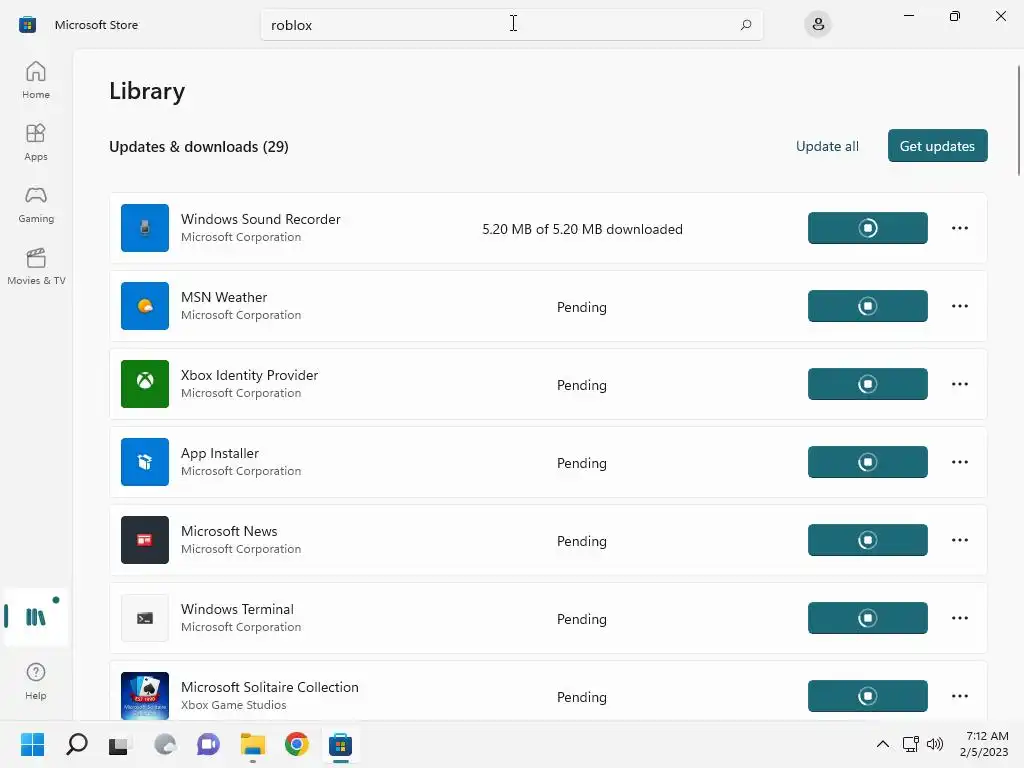Viewport: 1024px width, 768px height.
Task: Select the Library icon in sidebar
Action: coord(36,616)
